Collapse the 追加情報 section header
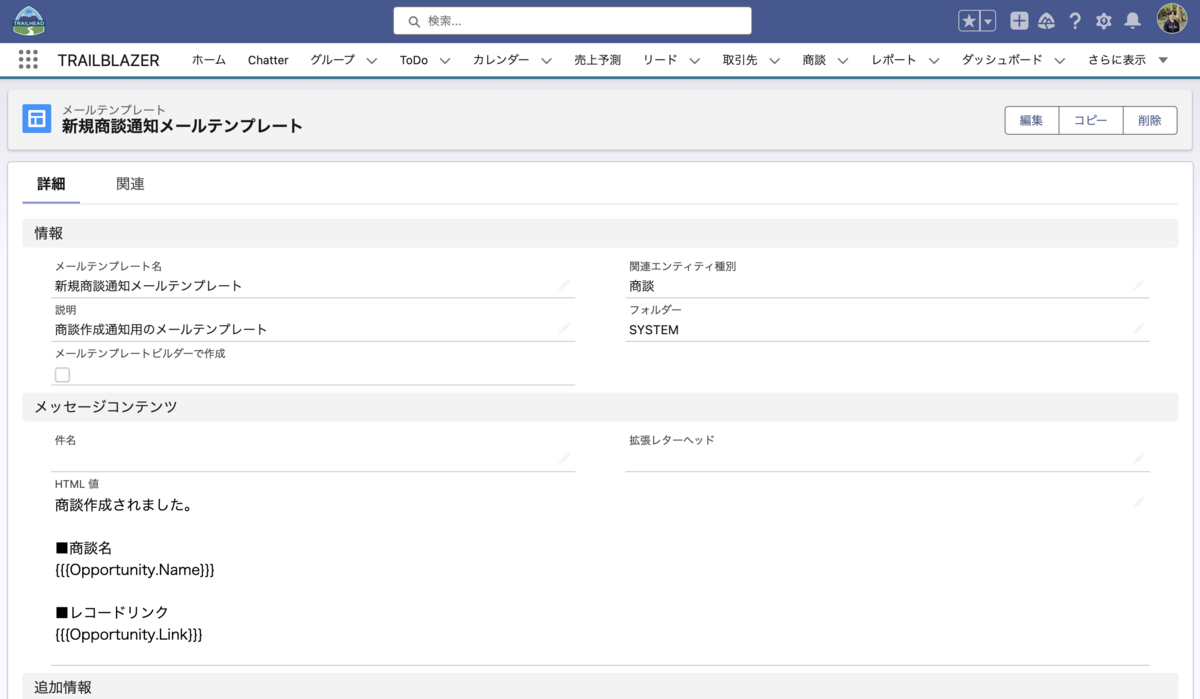The image size is (1200, 699). tap(600, 687)
